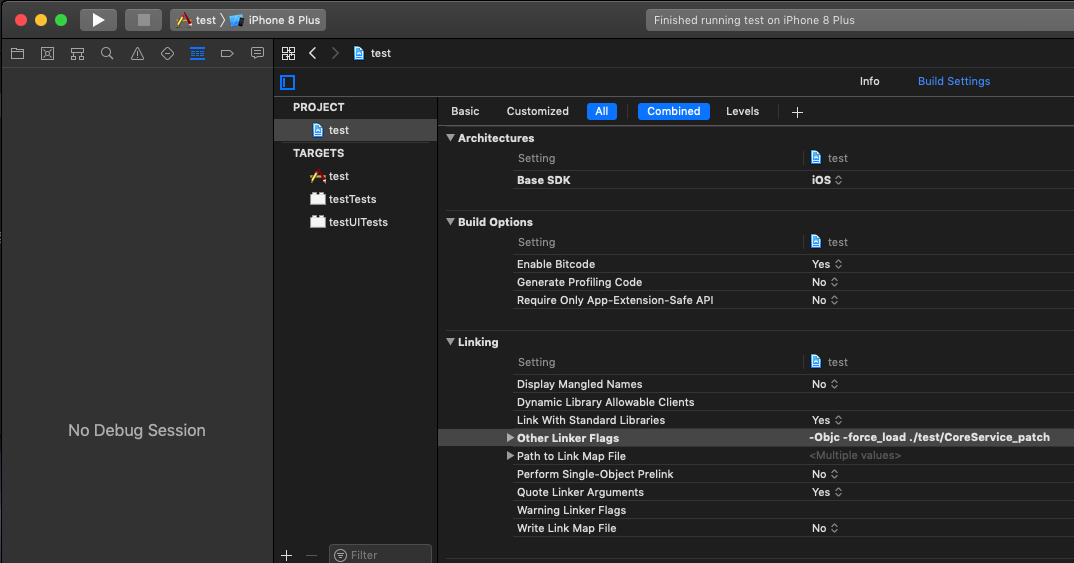Switch settings filter to Basic
The width and height of the screenshot is (1074, 563).
tap(465, 111)
